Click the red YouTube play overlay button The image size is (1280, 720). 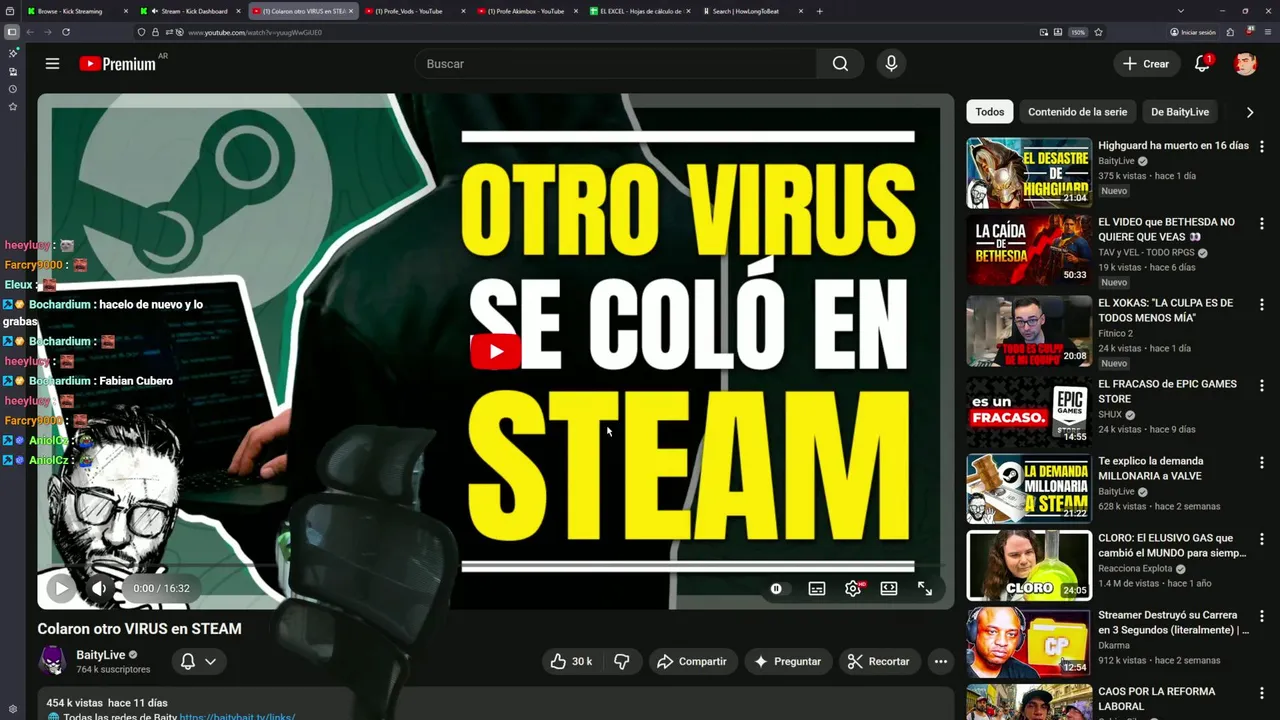coord(495,351)
